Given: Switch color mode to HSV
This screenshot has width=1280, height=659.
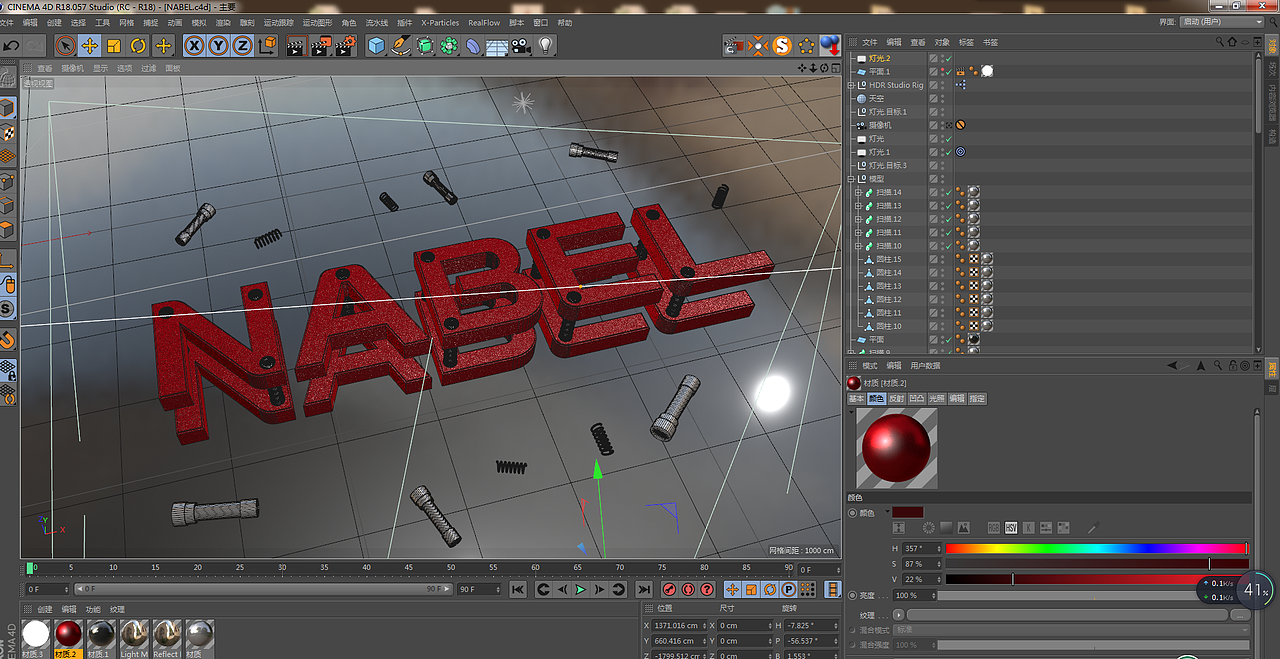Looking at the screenshot, I should [x=1011, y=528].
